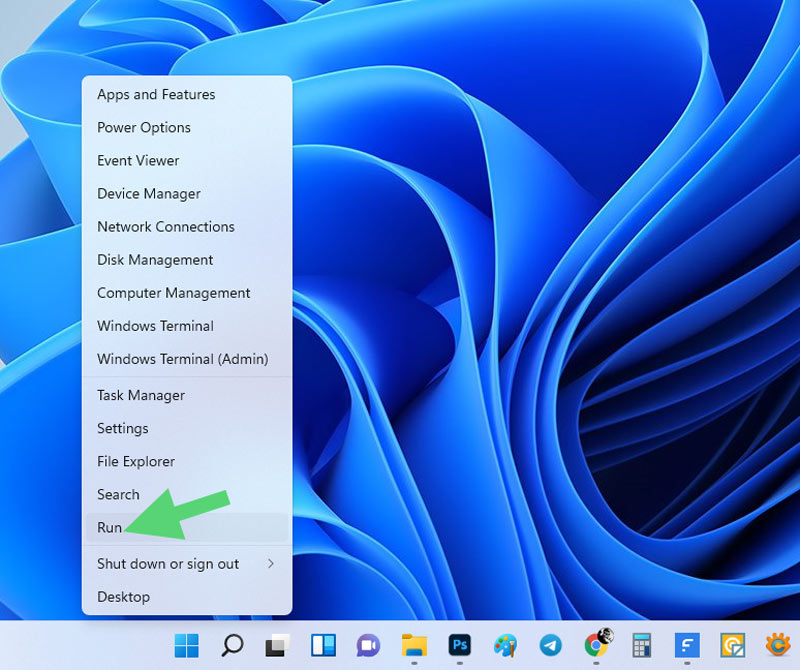
Task: Select Apps and Features menu item
Action: tap(156, 95)
